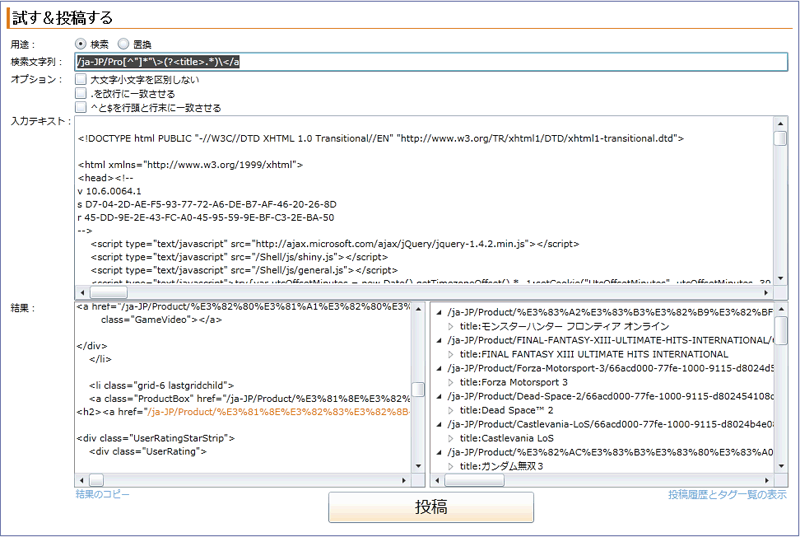
Task: Select /ja-JP/Product/Castlevania-LoS tree row
Action: pos(610,424)
